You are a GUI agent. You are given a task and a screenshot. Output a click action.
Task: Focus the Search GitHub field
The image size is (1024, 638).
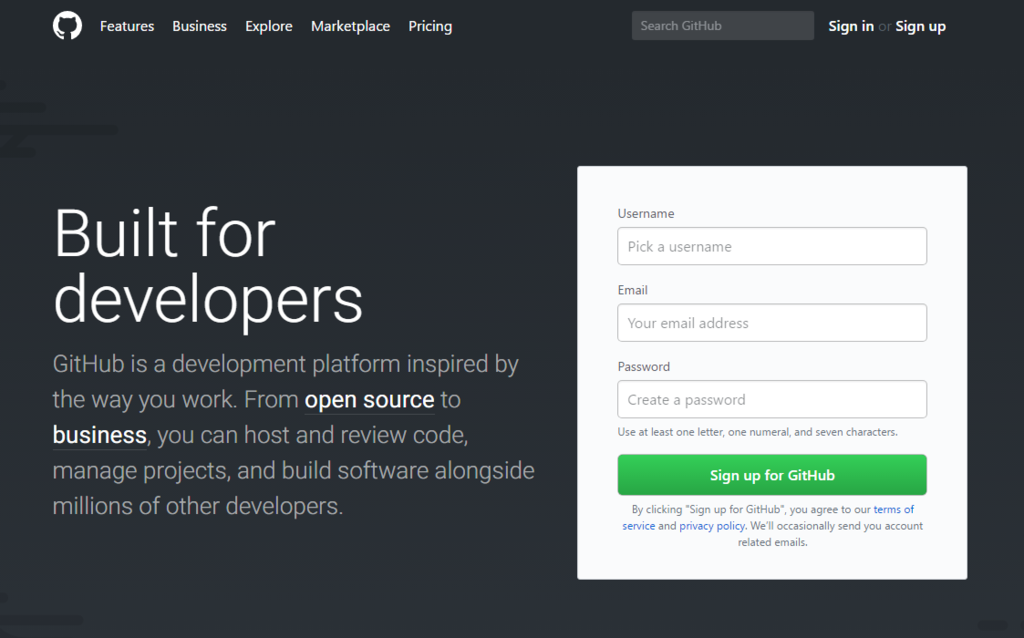tap(722, 25)
